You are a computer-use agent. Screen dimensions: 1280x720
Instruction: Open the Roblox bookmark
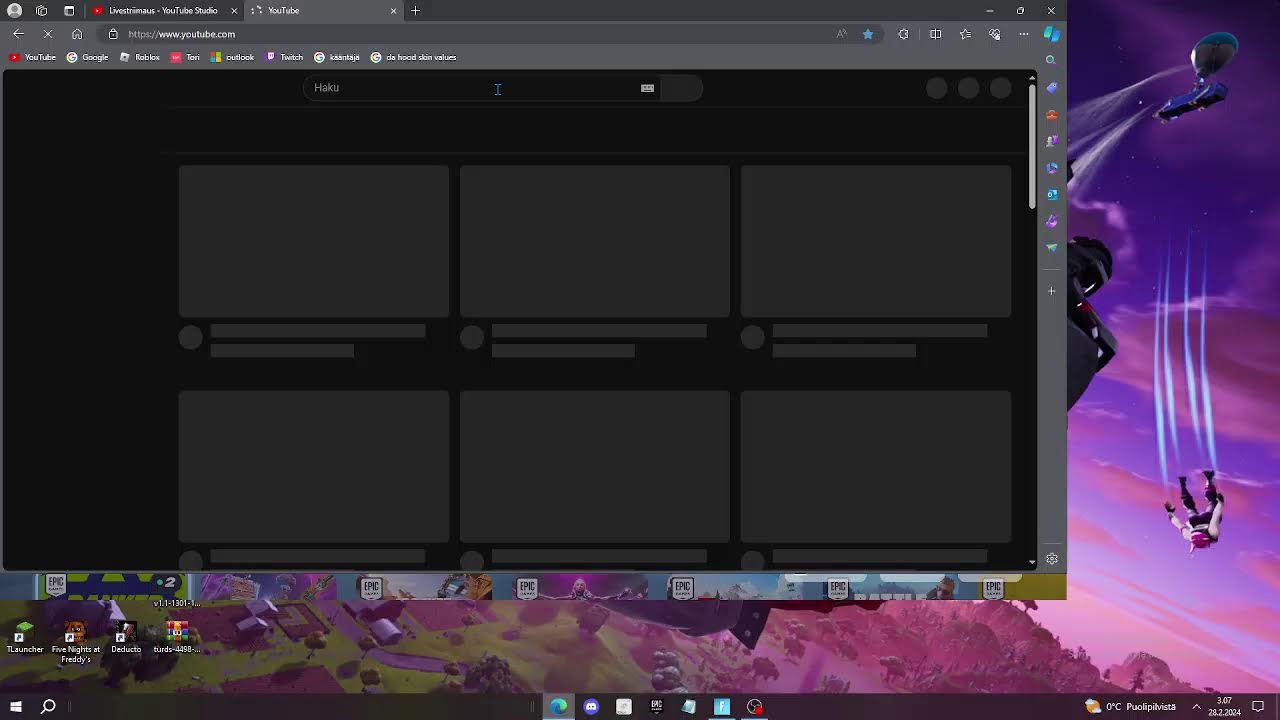coord(140,57)
